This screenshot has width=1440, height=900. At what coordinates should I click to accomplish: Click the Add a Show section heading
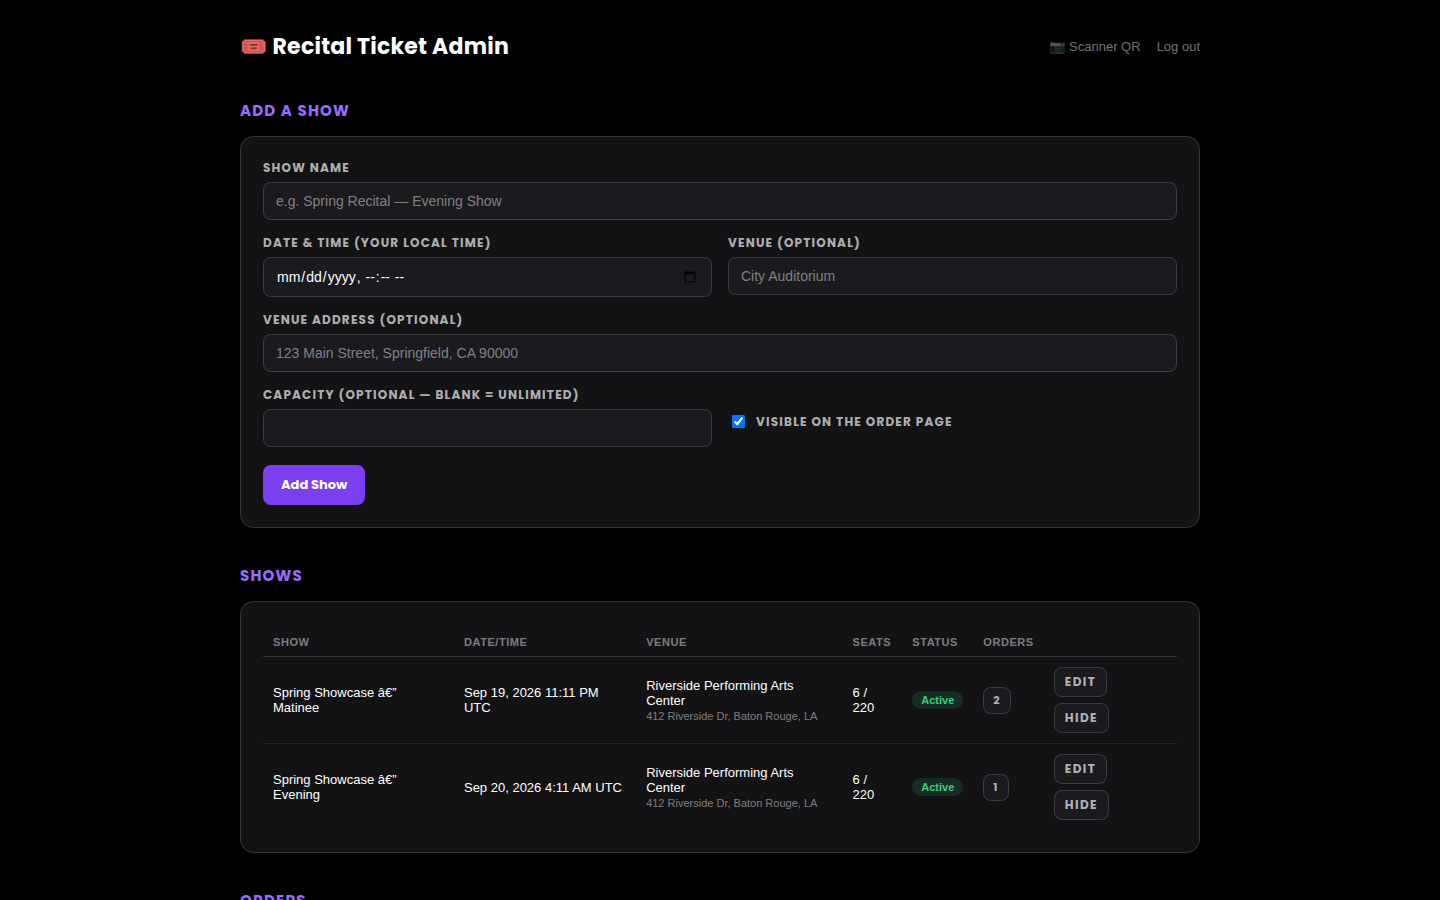[x=294, y=111]
